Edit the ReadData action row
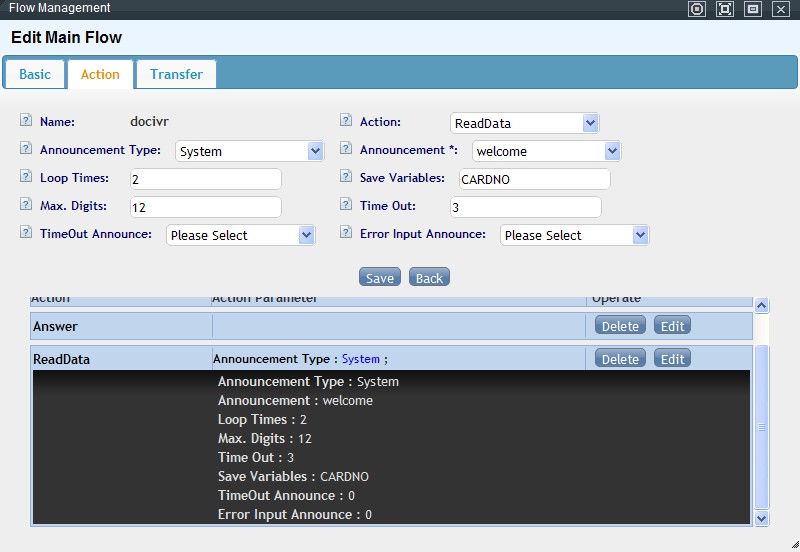 click(672, 359)
